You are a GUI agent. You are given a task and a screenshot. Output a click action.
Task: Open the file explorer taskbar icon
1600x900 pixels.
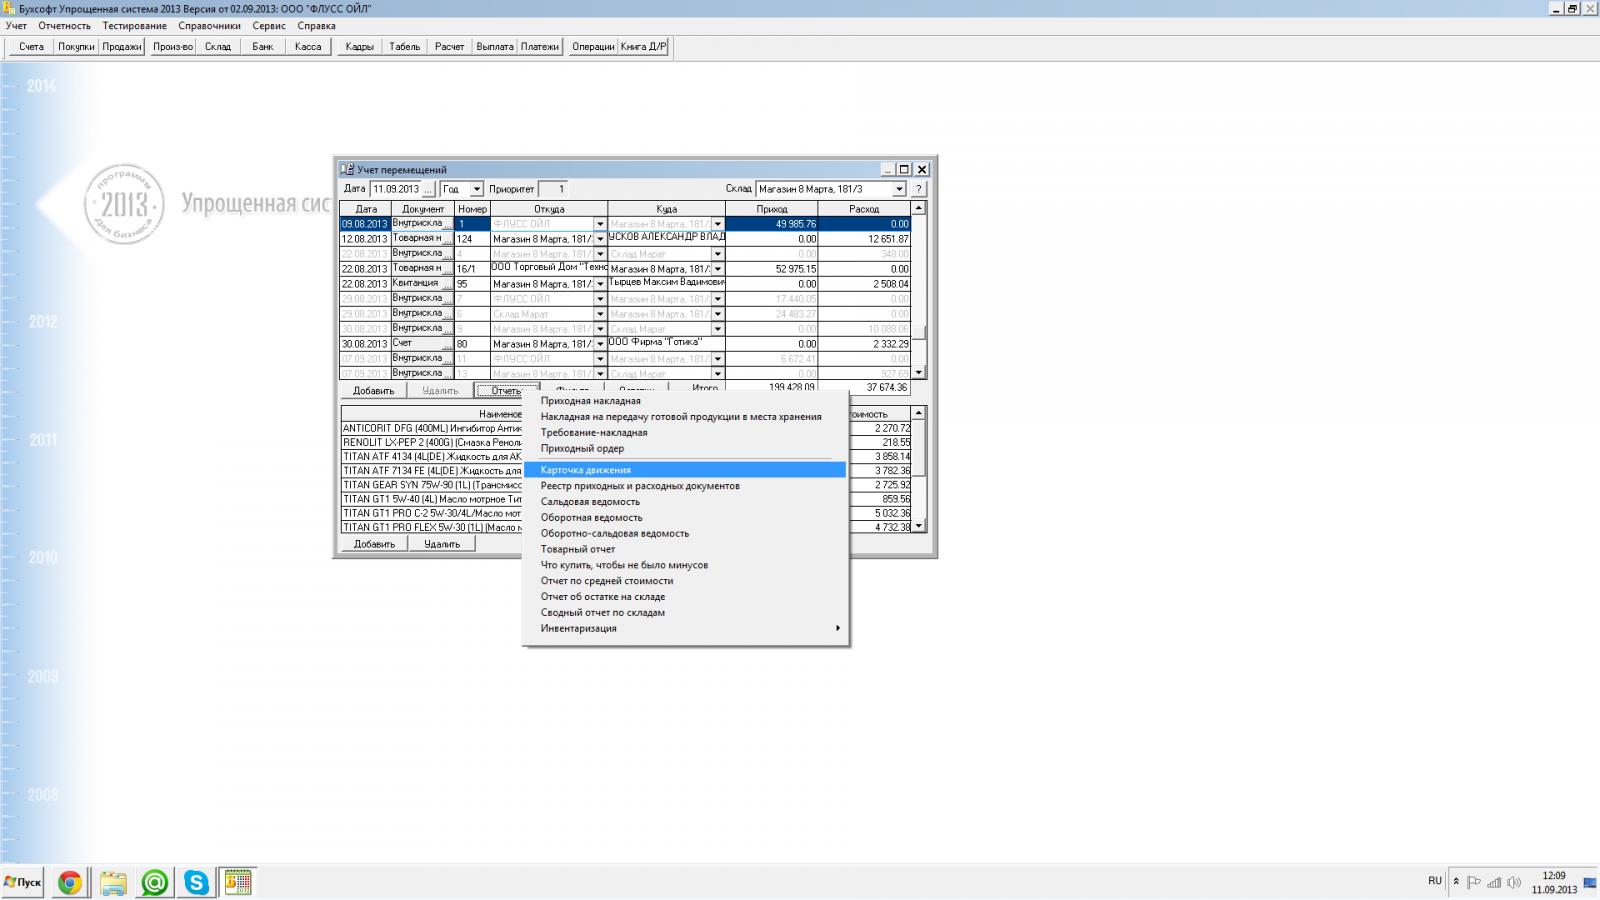[113, 882]
